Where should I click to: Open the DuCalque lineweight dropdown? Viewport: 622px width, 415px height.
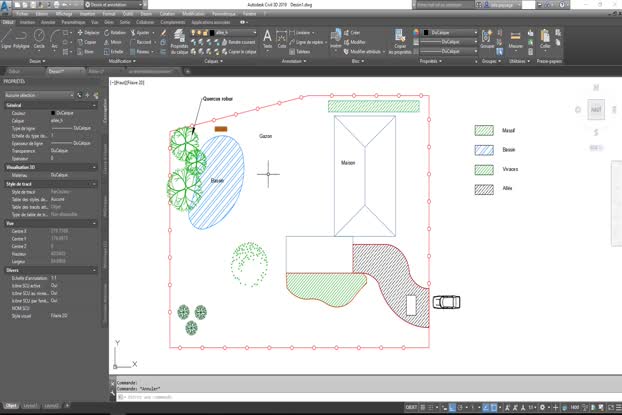(x=449, y=42)
